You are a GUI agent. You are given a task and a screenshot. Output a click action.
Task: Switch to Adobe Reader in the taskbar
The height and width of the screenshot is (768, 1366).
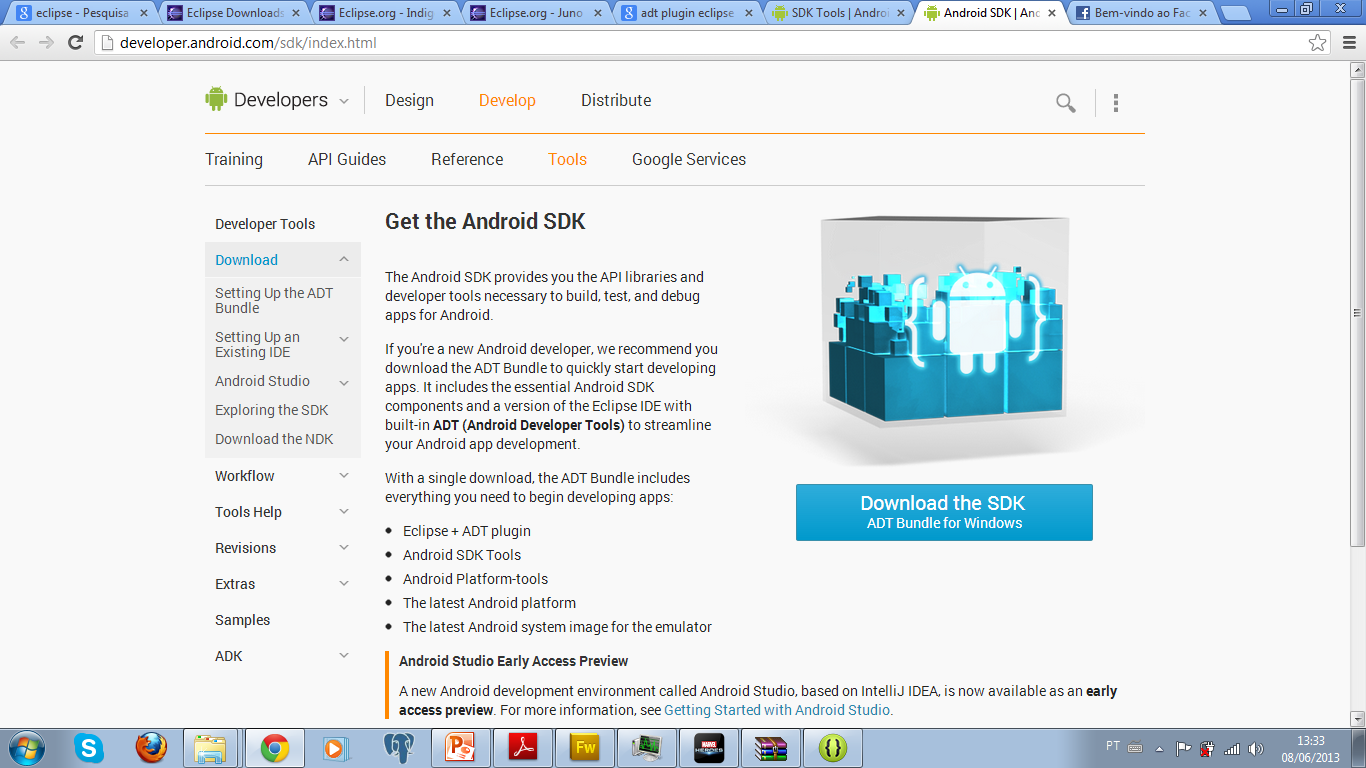[x=523, y=748]
